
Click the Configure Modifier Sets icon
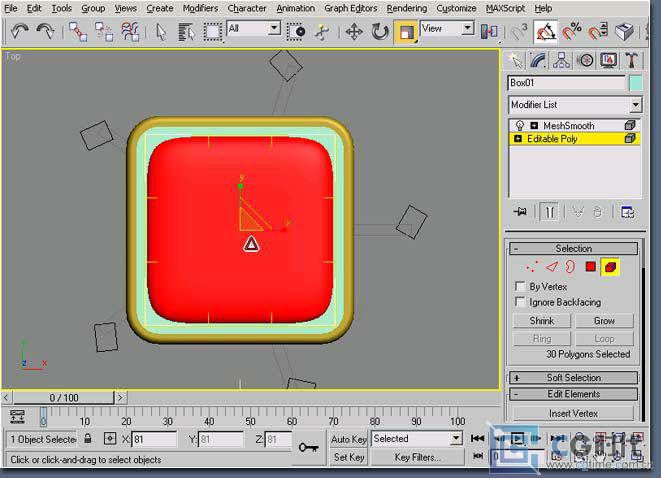tap(627, 212)
